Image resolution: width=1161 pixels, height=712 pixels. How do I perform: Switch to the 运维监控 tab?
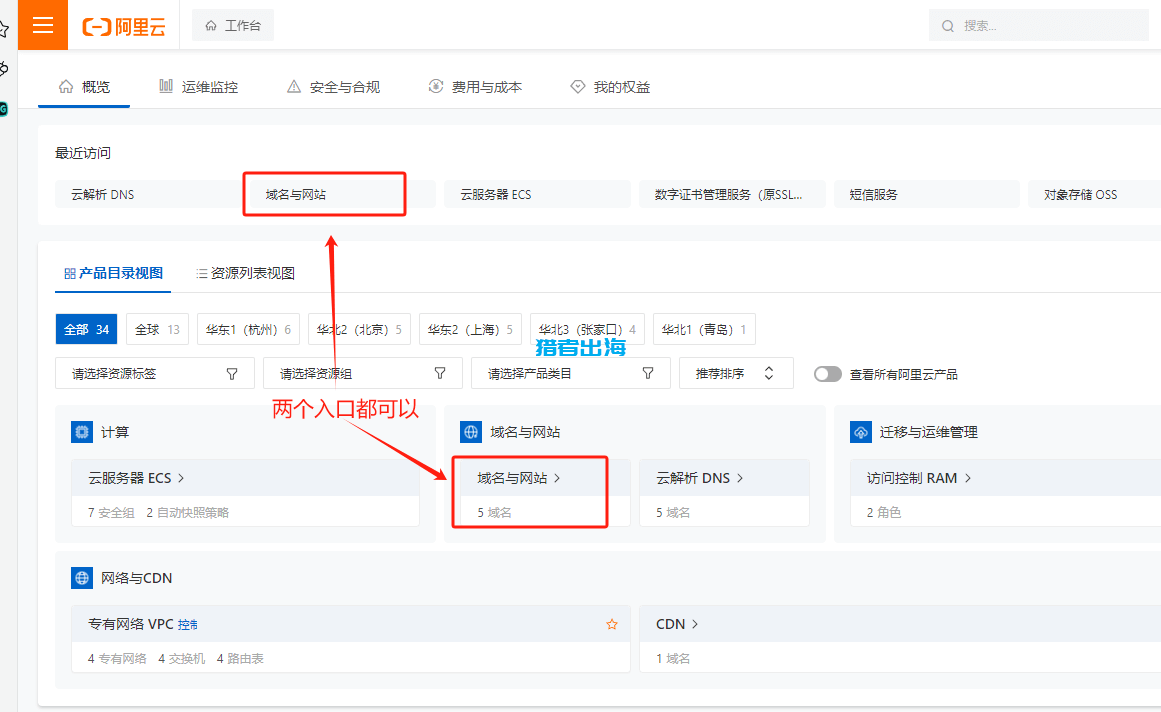point(198,87)
